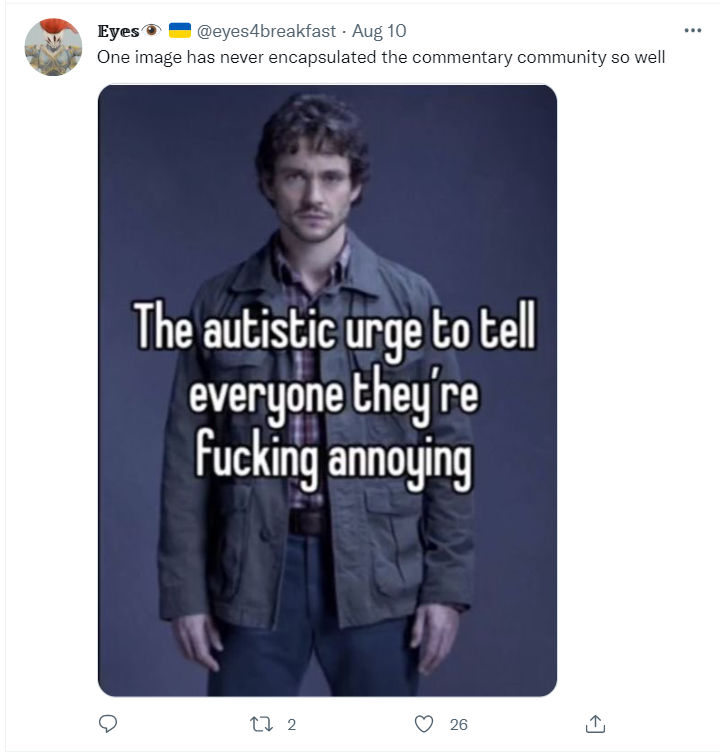Open the profile via the "Eyes" name

(x=118, y=31)
